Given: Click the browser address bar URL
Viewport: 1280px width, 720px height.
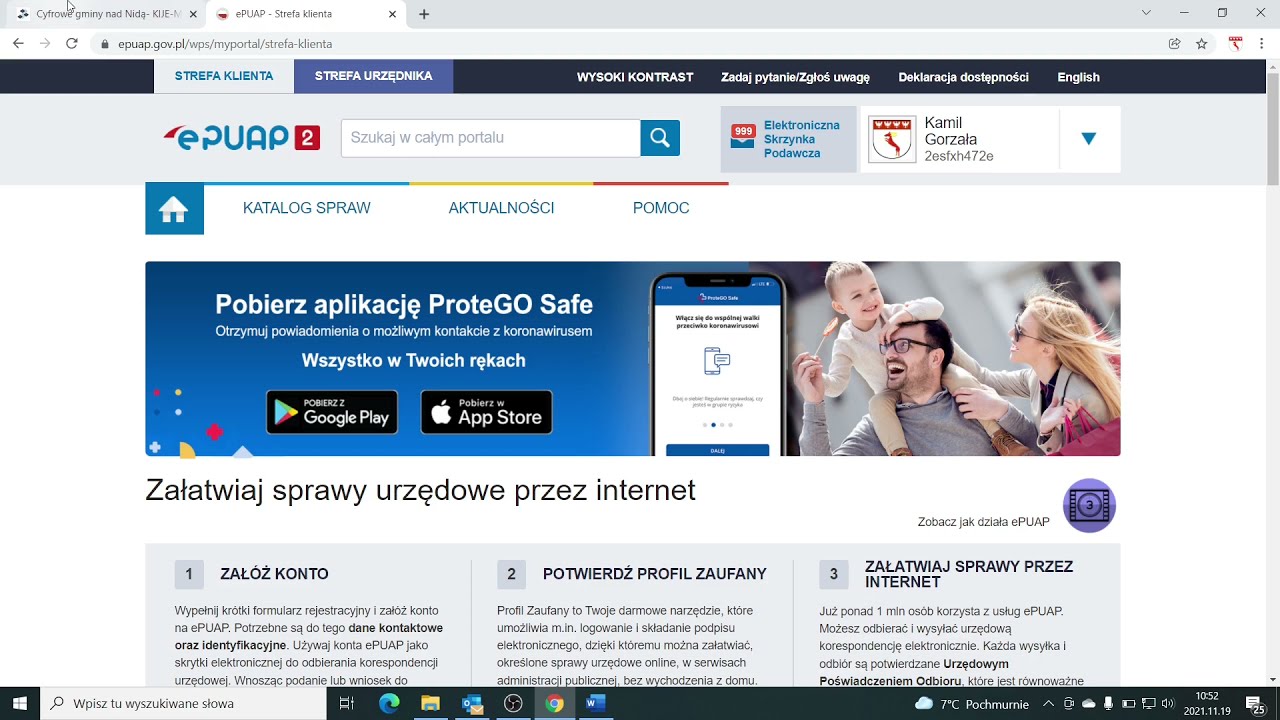Looking at the screenshot, I should [225, 44].
